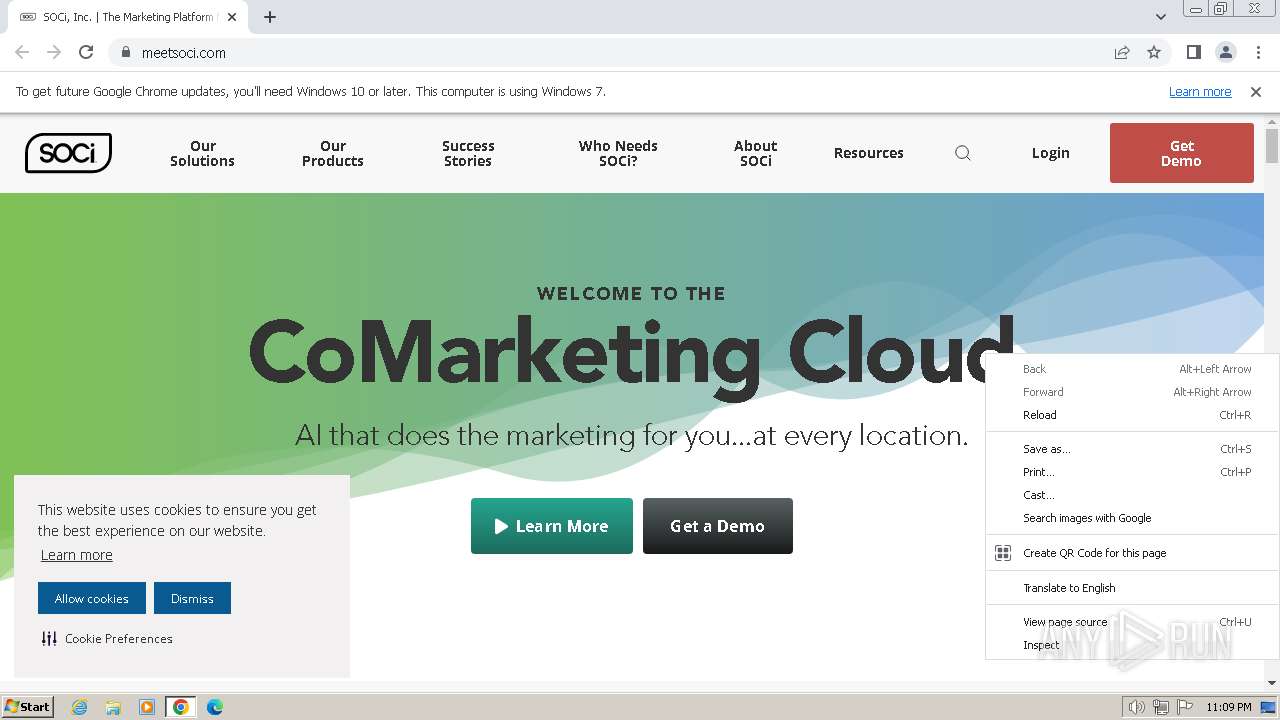This screenshot has height=720, width=1280.
Task: Click the SOCi logo
Action: pos(68,153)
